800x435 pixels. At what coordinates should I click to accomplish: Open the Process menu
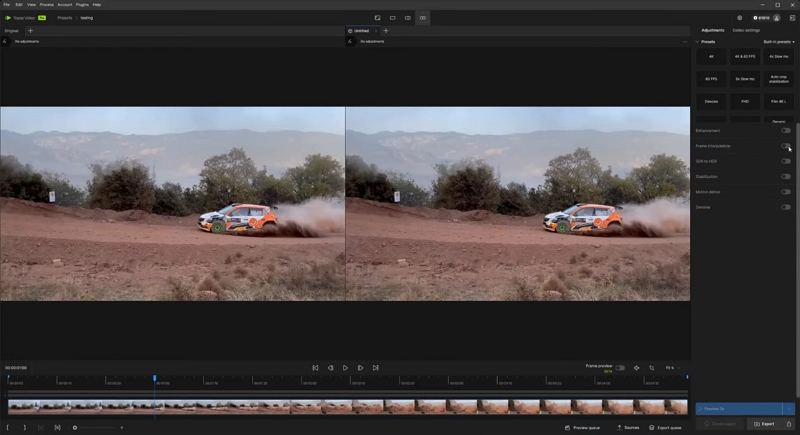coord(47,5)
